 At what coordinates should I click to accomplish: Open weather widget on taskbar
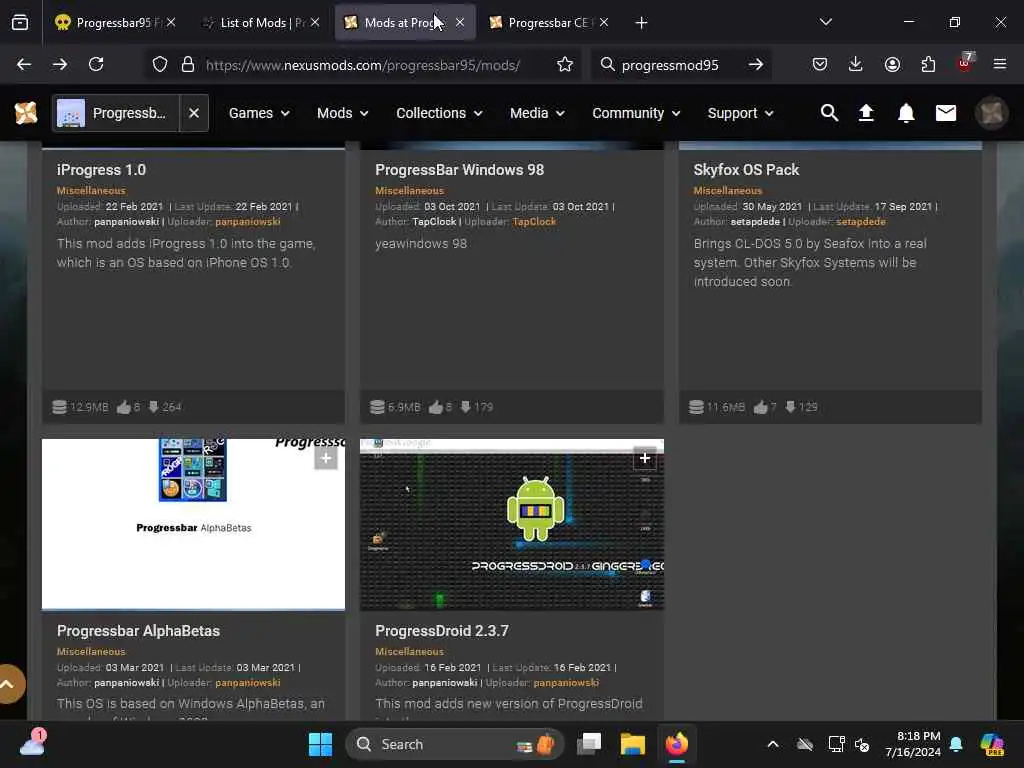click(x=33, y=744)
